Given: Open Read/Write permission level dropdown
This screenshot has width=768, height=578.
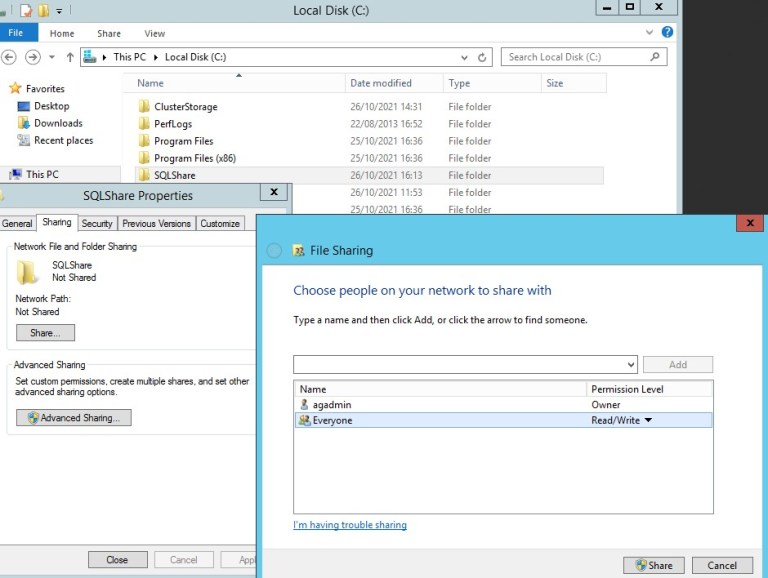Looking at the screenshot, I should click(648, 421).
